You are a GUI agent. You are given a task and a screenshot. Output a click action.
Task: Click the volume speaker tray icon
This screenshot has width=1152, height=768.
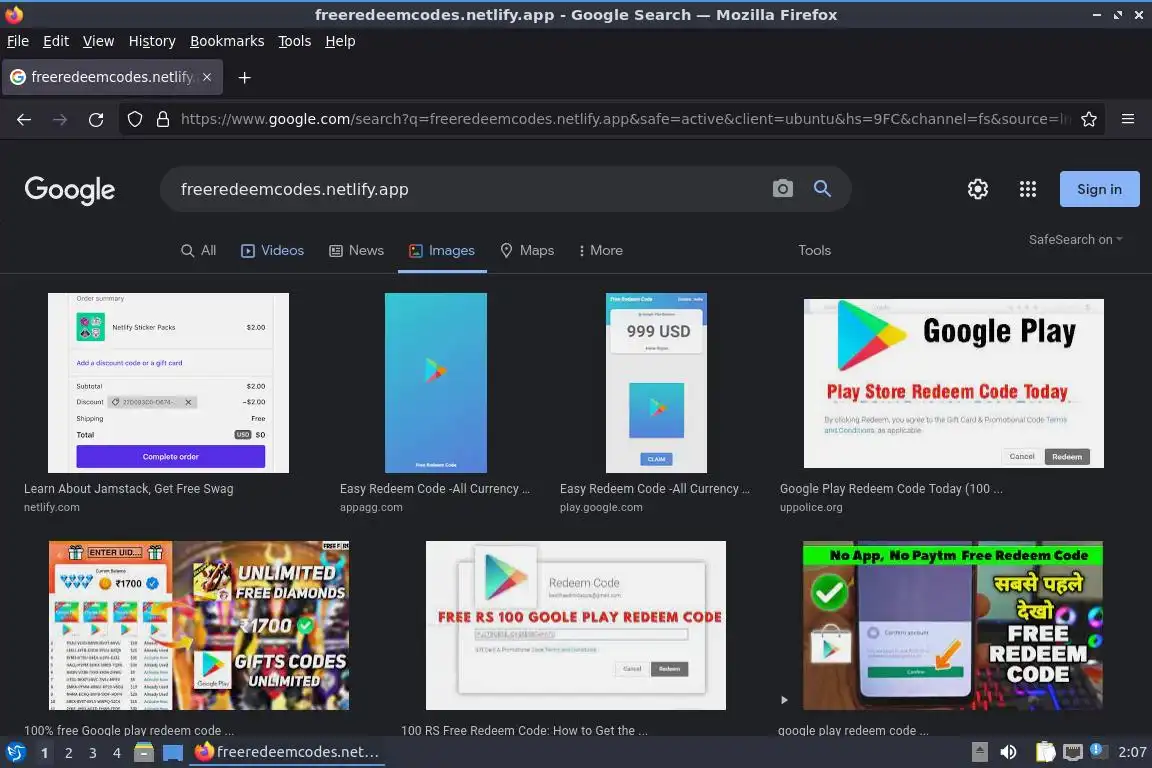(1009, 752)
